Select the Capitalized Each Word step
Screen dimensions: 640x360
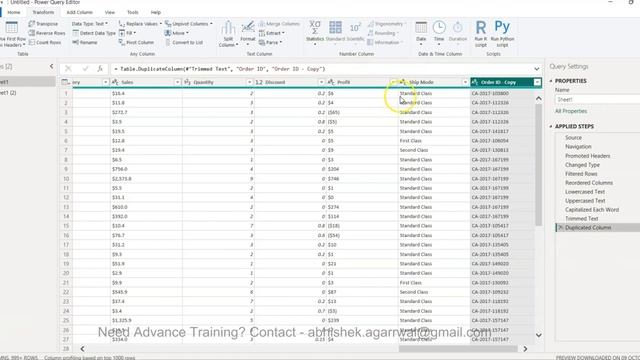click(592, 210)
